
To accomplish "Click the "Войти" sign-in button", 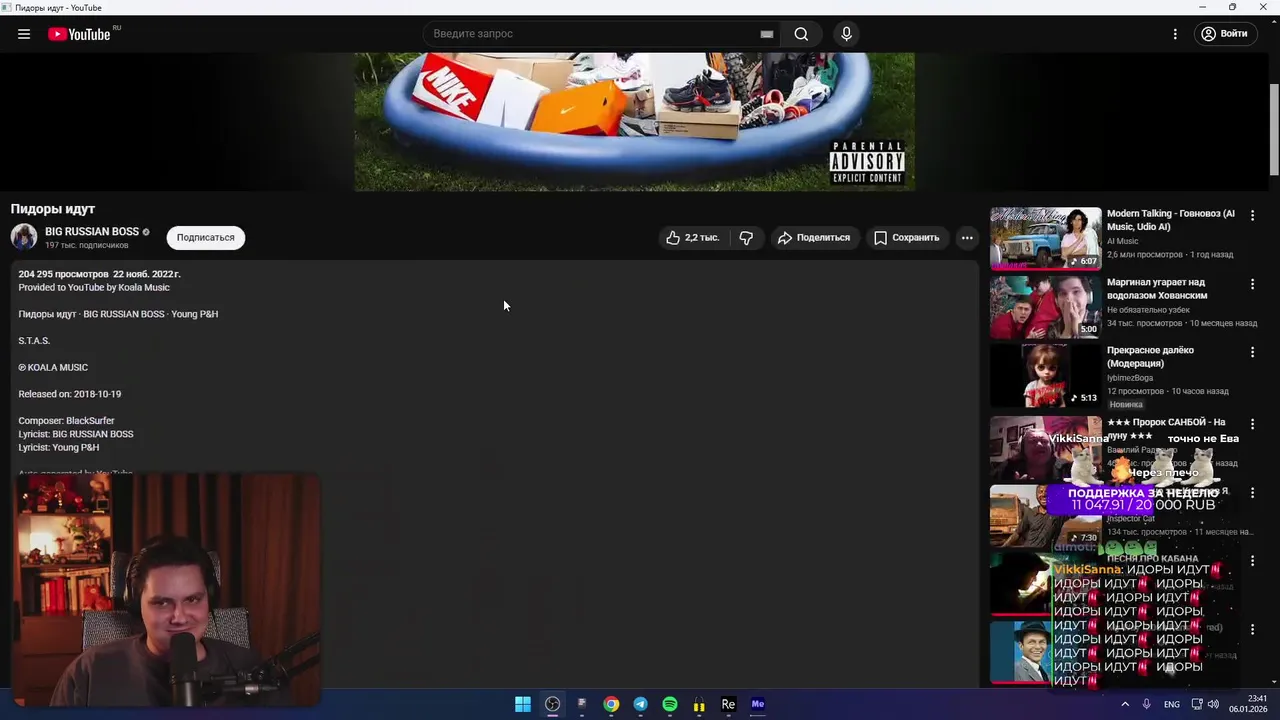I will [1225, 34].
